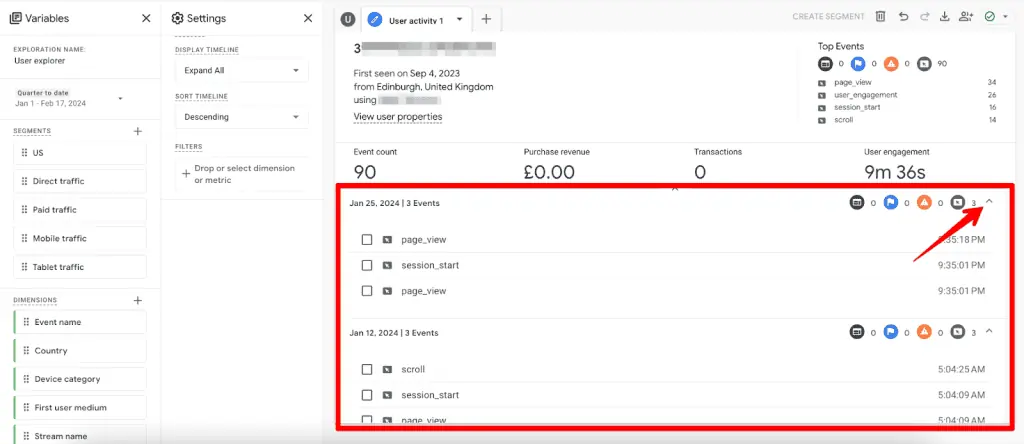Add a new dimension with plus icon
Image resolution: width=1024 pixels, height=444 pixels.
(x=138, y=300)
